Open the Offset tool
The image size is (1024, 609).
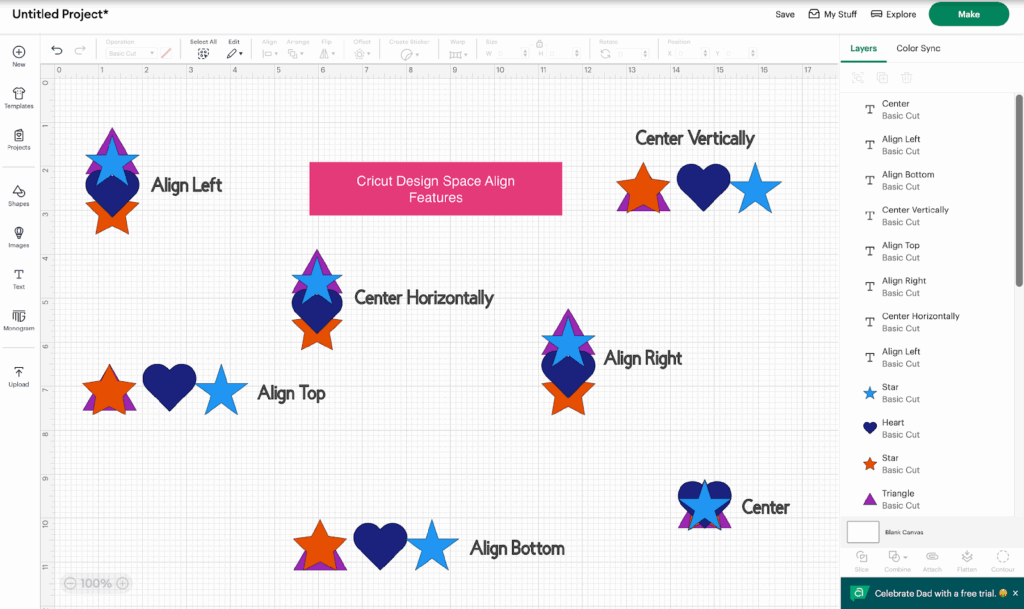(x=362, y=54)
